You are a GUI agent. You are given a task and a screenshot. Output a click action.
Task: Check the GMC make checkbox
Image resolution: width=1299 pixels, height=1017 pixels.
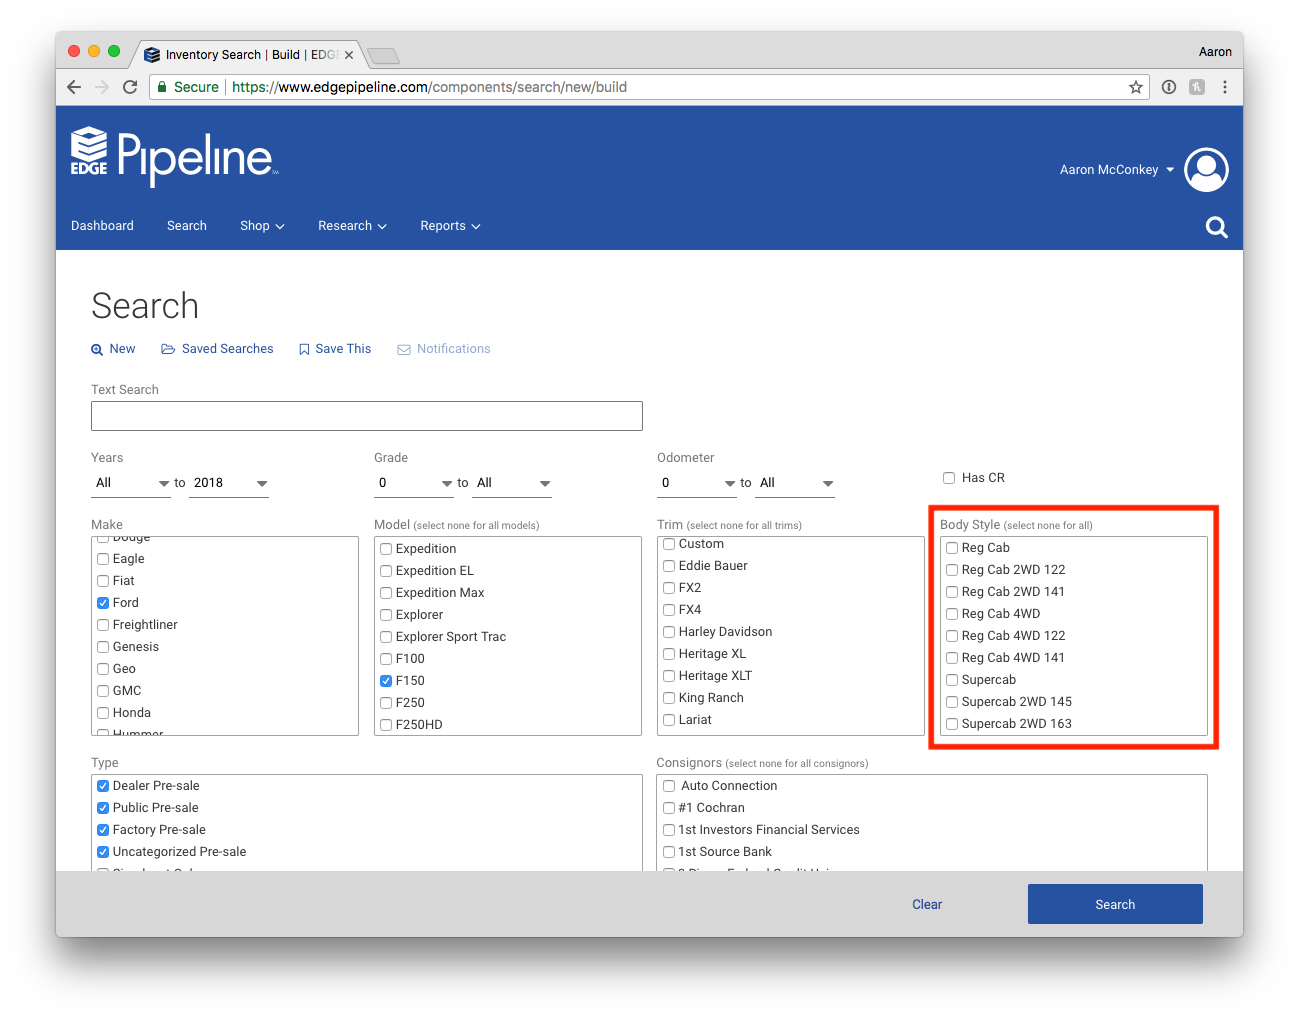[103, 691]
